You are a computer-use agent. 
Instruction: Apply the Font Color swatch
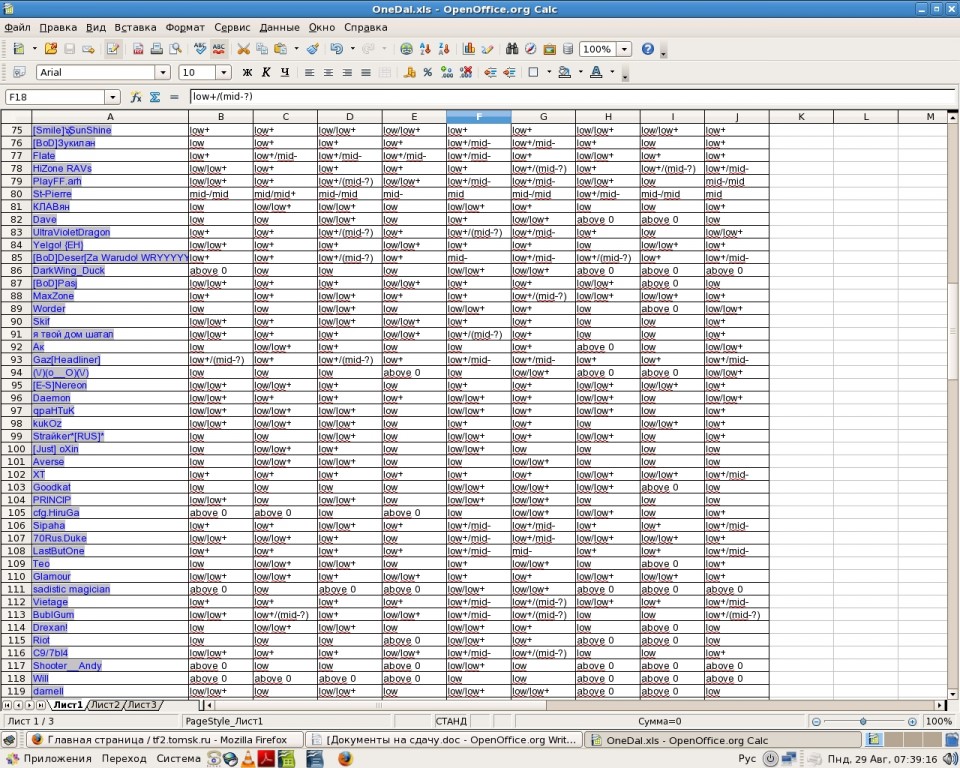click(x=596, y=72)
